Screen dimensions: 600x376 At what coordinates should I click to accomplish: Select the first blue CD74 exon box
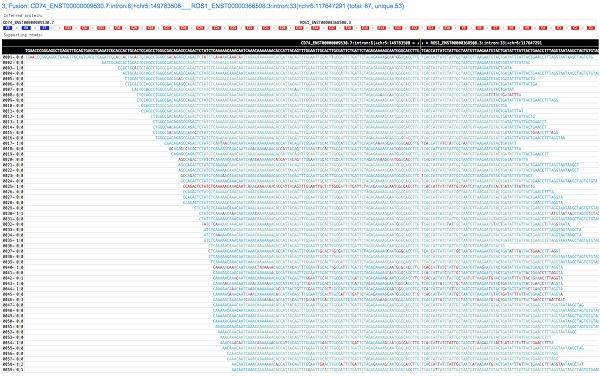pos(7,28)
